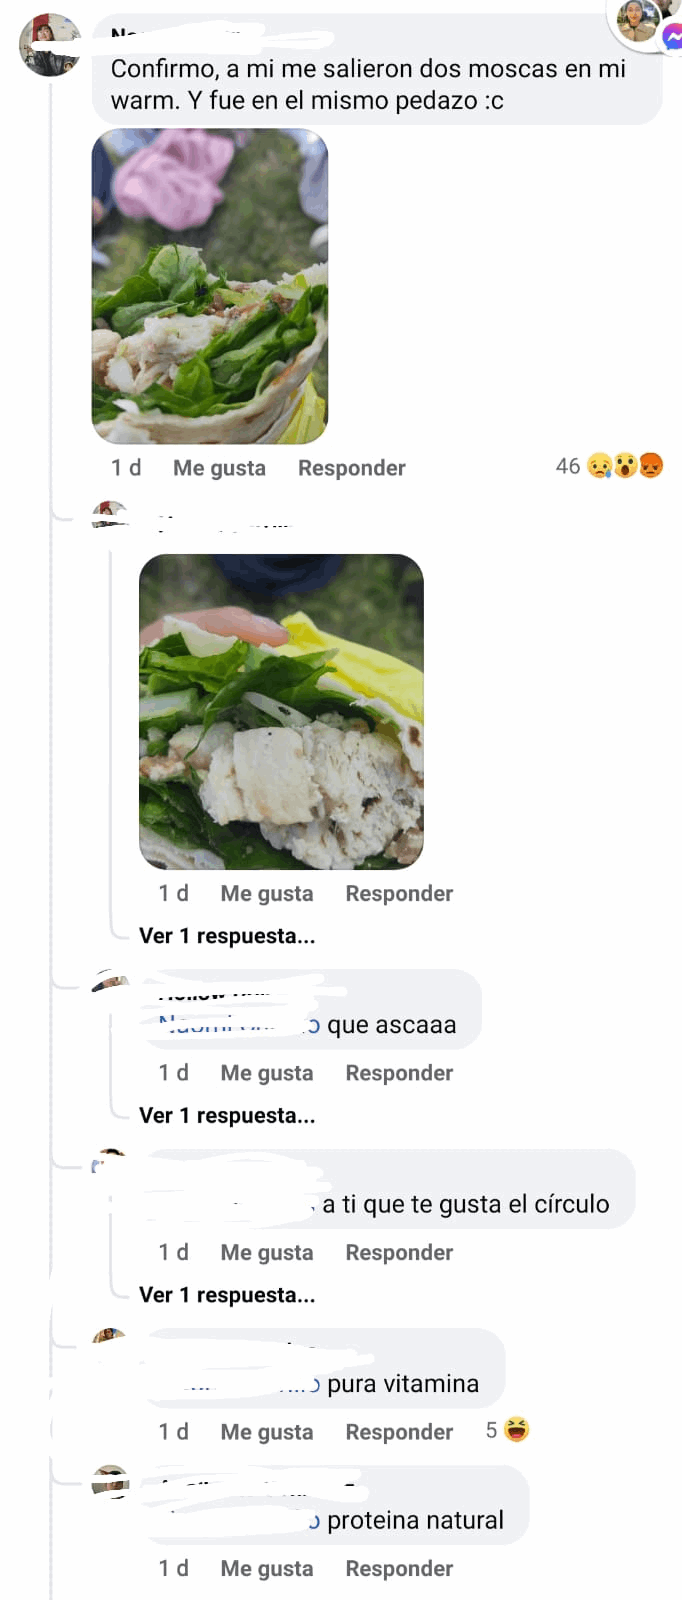This screenshot has width=682, height=1600.
Task: Tap the avatar of the 'pura vitamina' commenter
Action: [x=110, y=1338]
